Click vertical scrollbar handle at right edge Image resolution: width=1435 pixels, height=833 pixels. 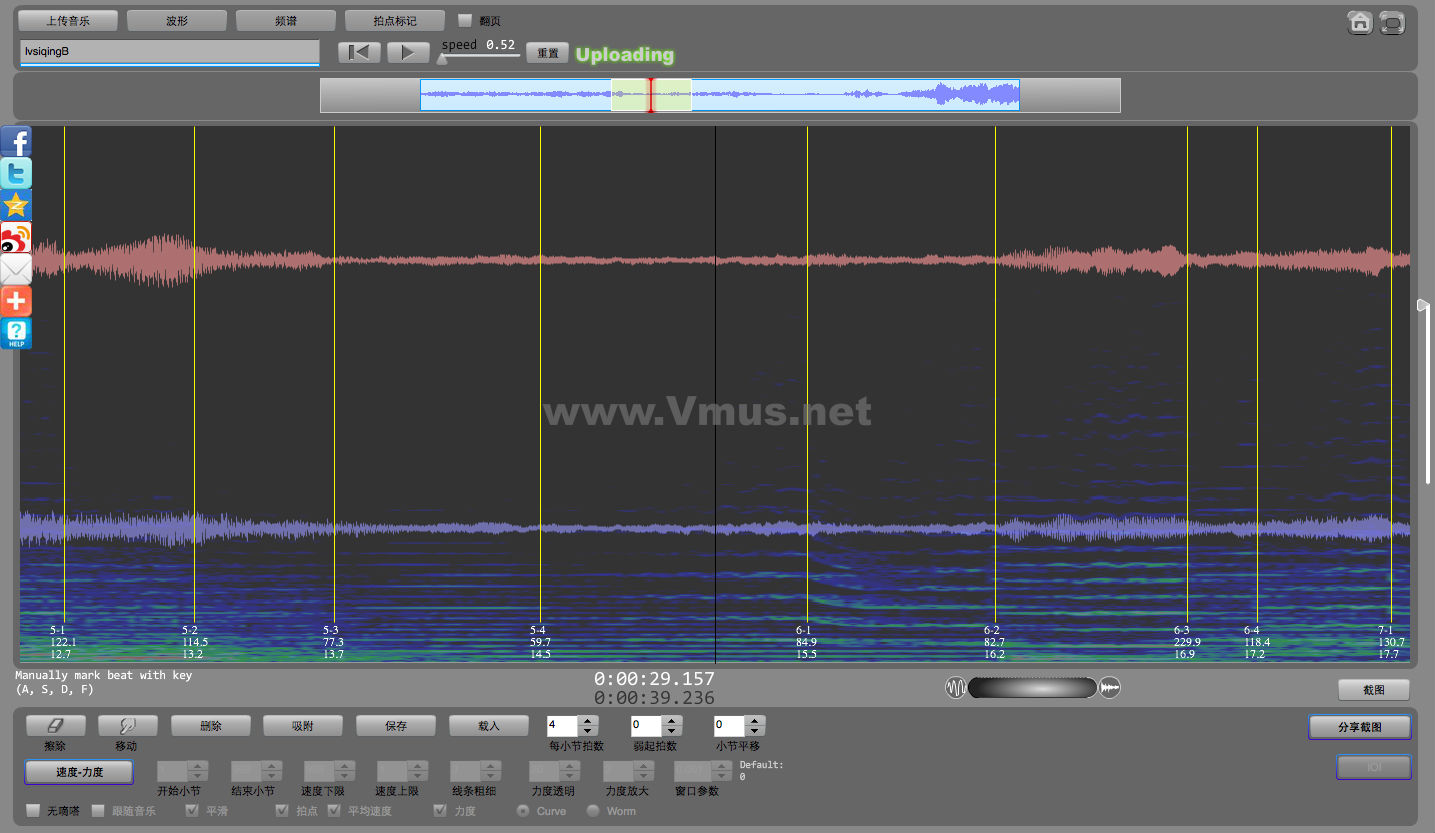tap(1423, 304)
